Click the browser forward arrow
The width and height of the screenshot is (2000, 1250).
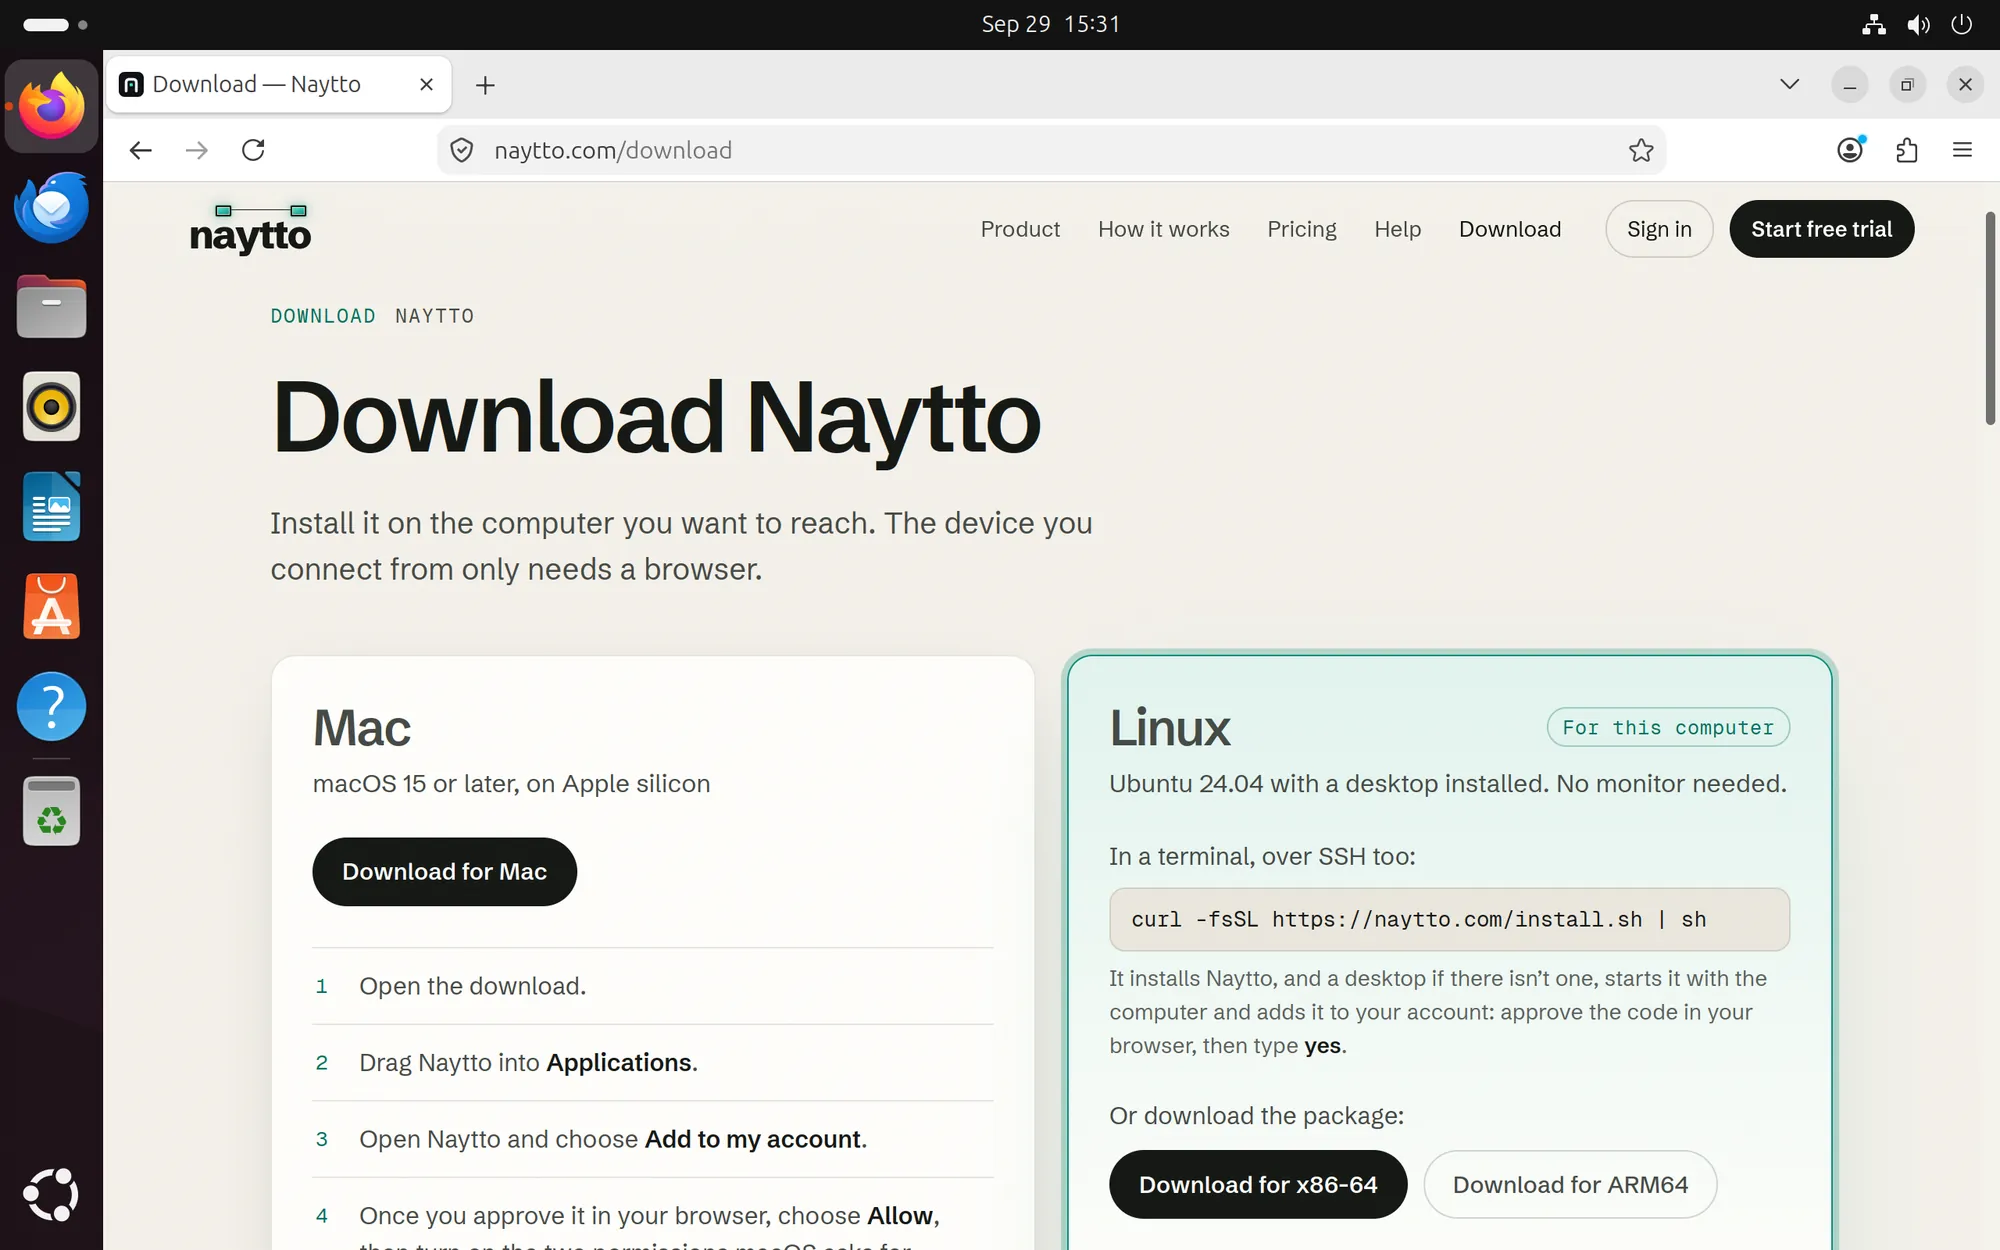(x=197, y=150)
